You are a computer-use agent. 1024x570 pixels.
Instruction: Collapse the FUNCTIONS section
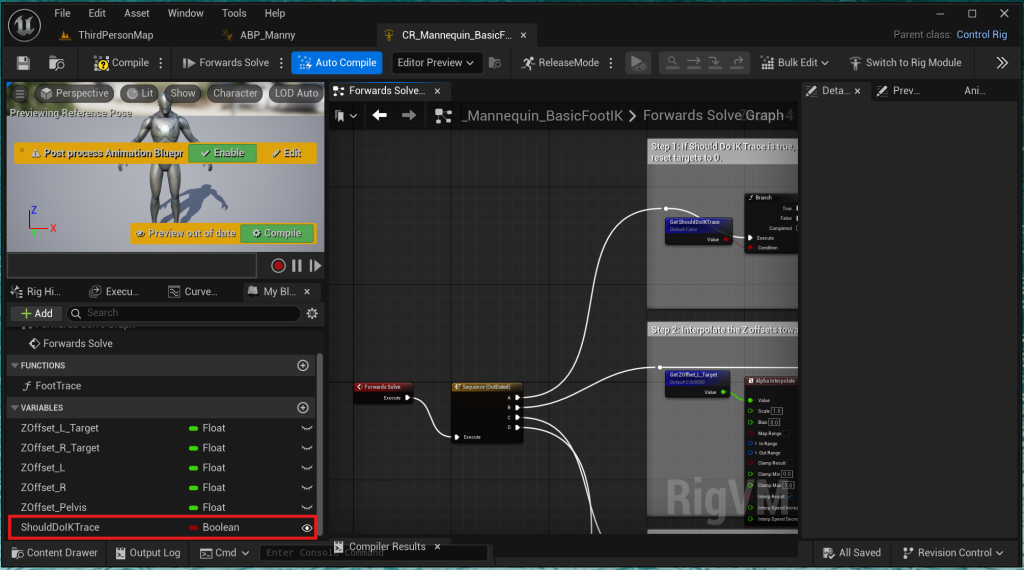[14, 366]
